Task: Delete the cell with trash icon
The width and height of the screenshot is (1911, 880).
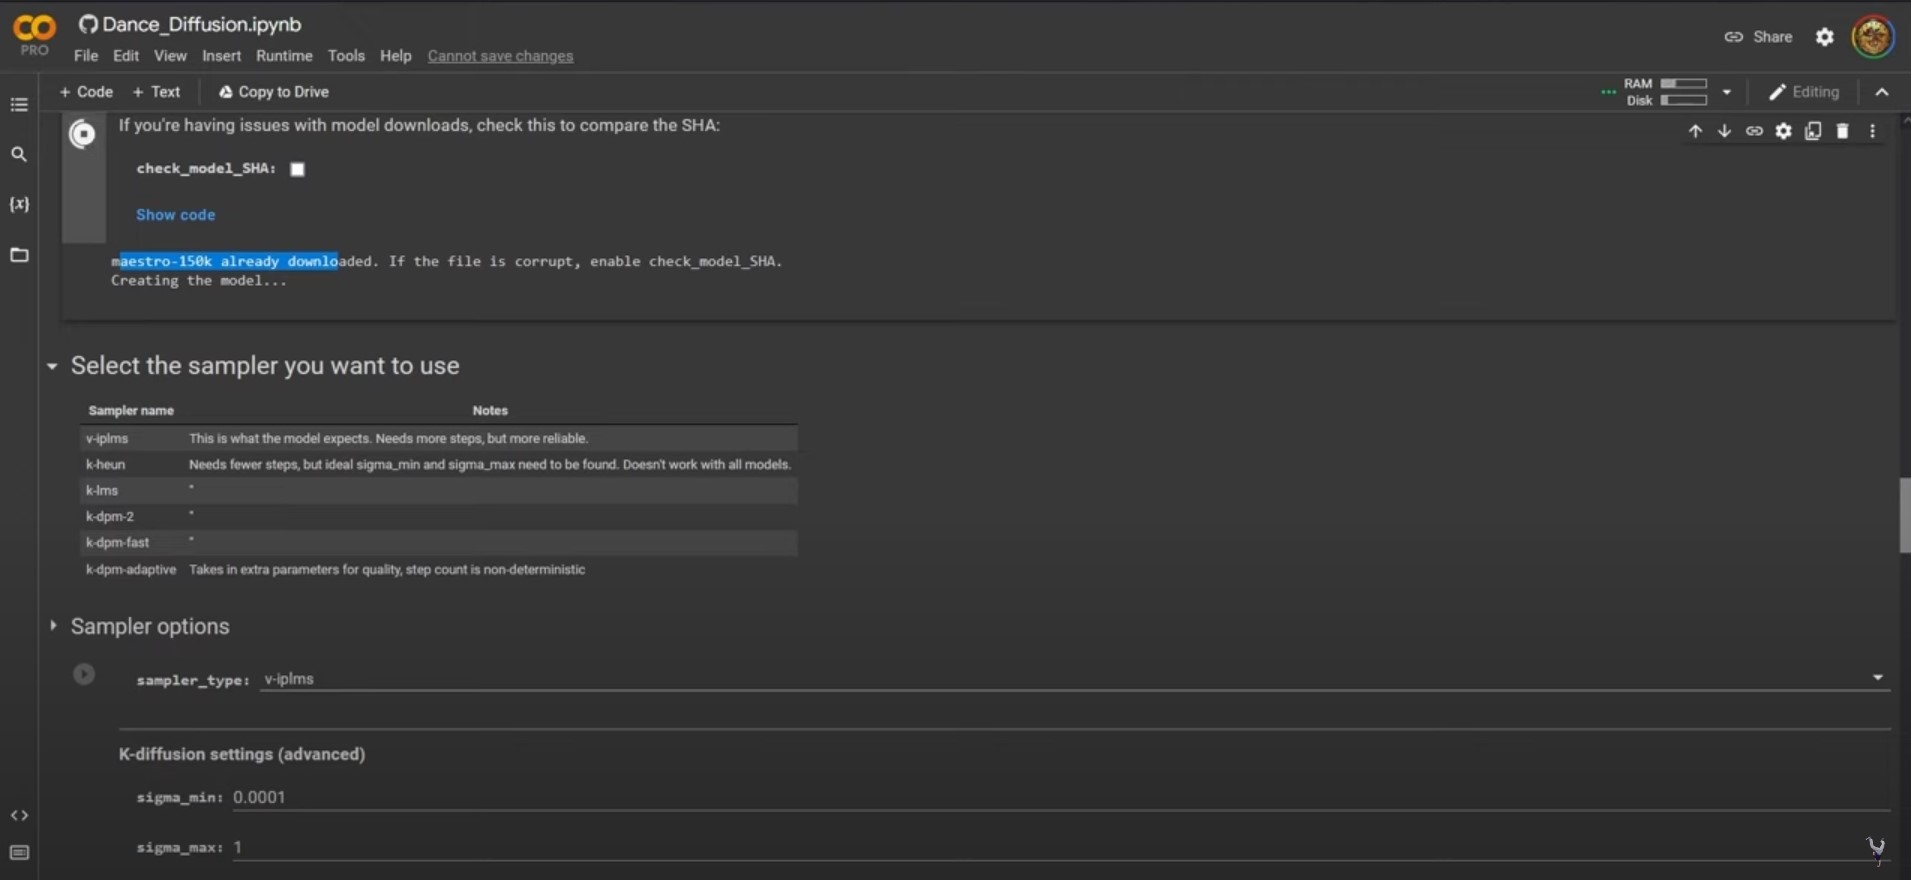Action: [x=1842, y=131]
